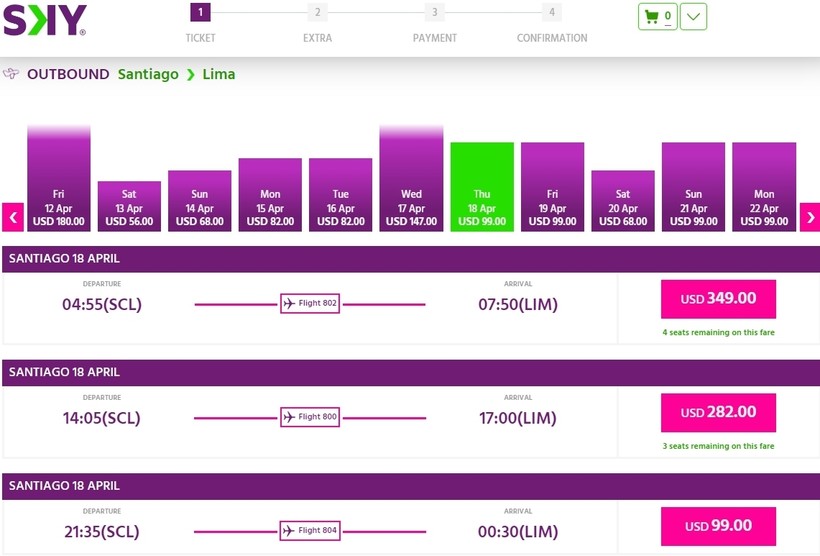Select the highlighted Thu 18 Apr date bar

click(x=482, y=188)
